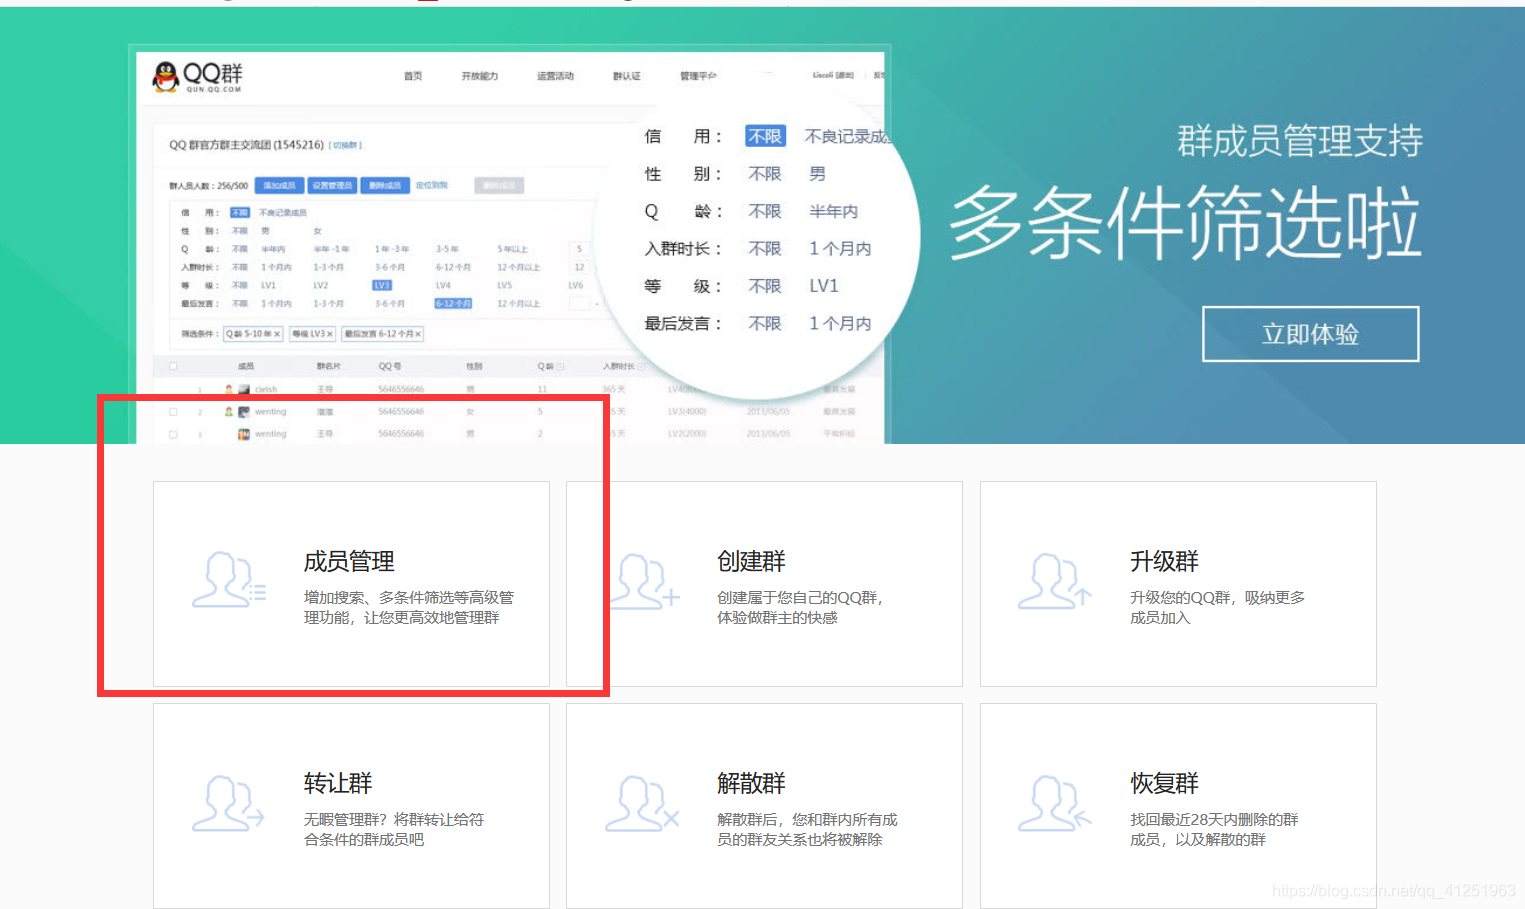Select the 管理平台 nav item
This screenshot has height=909, width=1525.
(698, 76)
